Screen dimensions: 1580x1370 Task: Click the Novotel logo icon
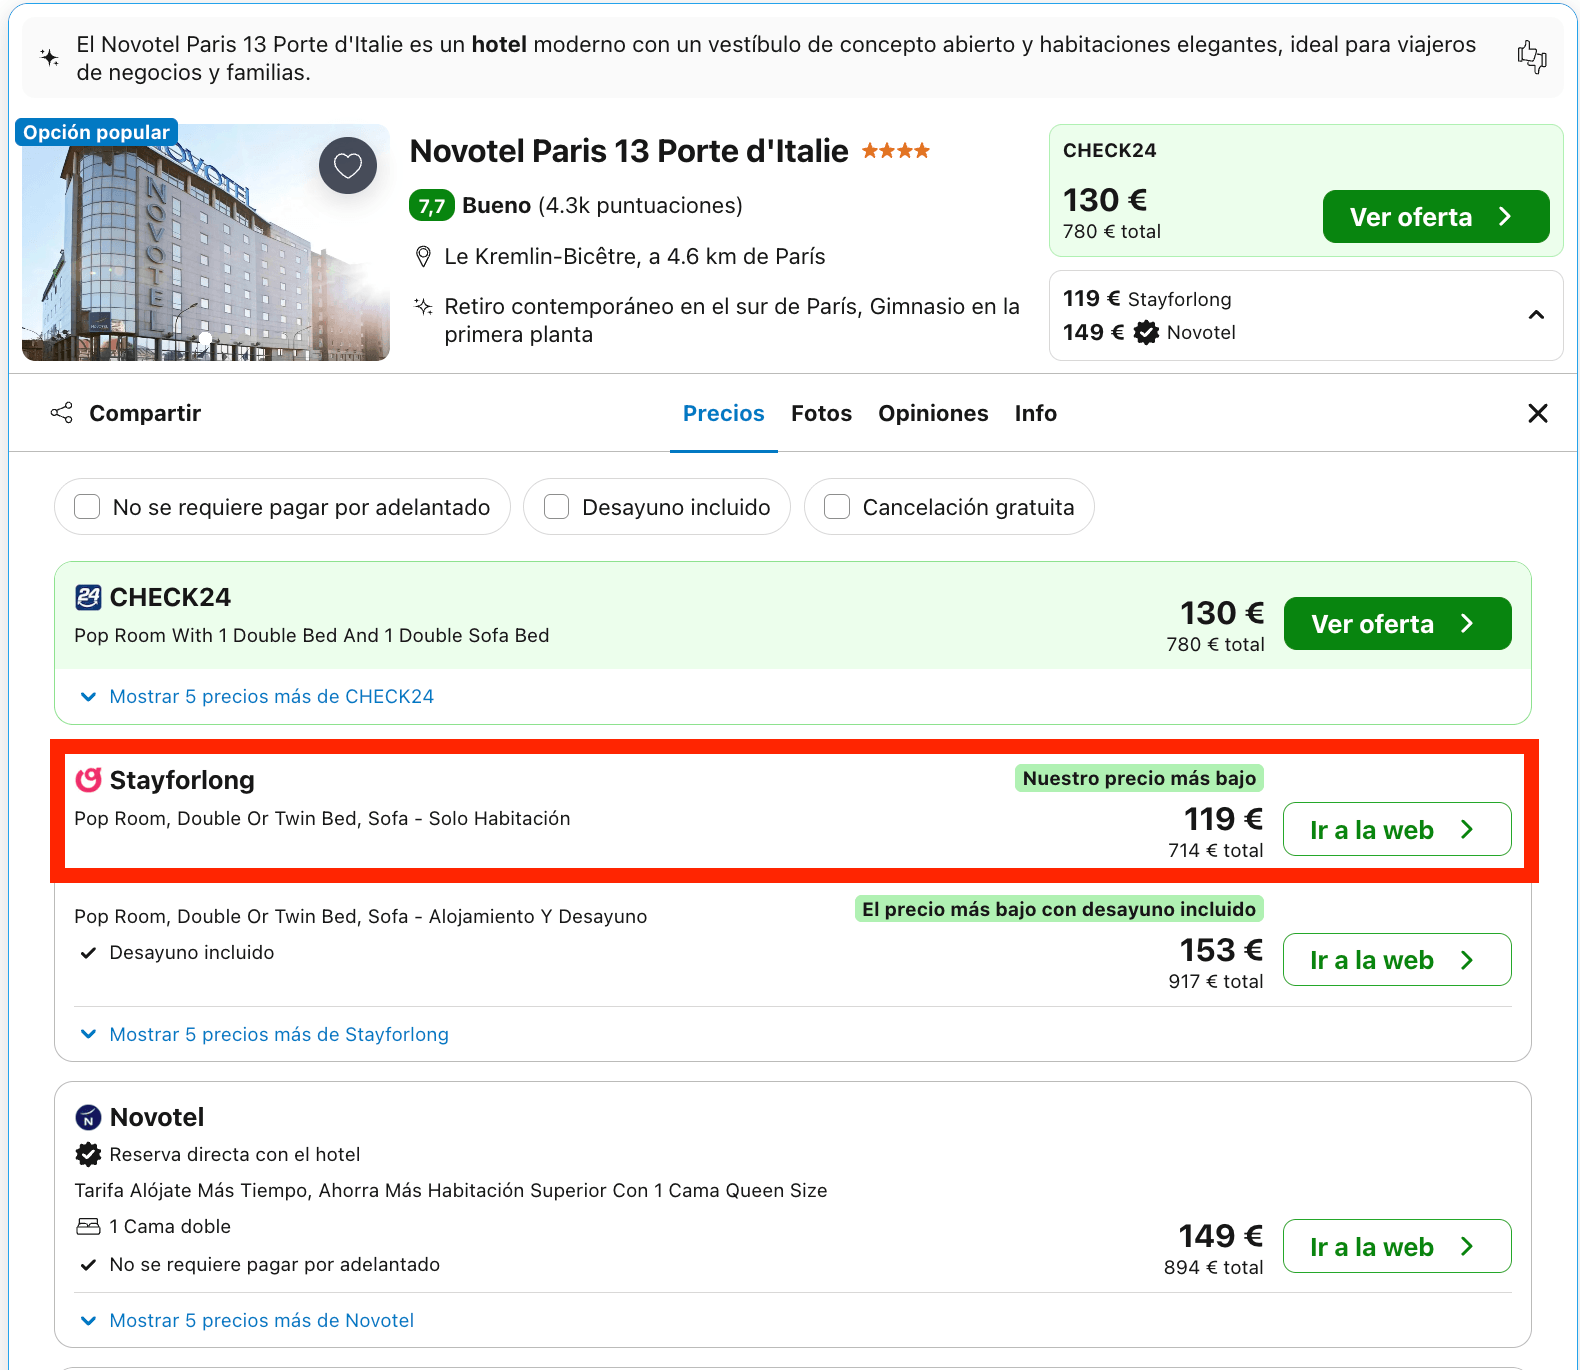click(x=89, y=1117)
